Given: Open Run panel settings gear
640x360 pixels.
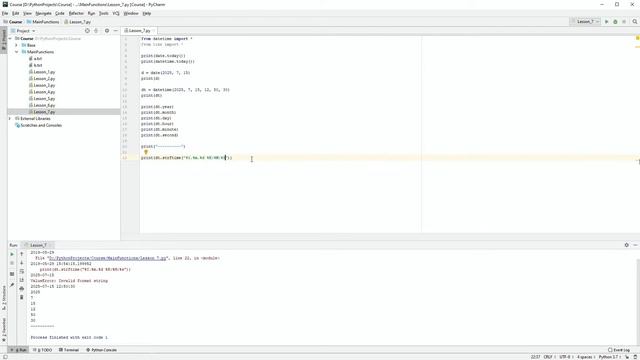Looking at the screenshot, I should (x=627, y=245).
